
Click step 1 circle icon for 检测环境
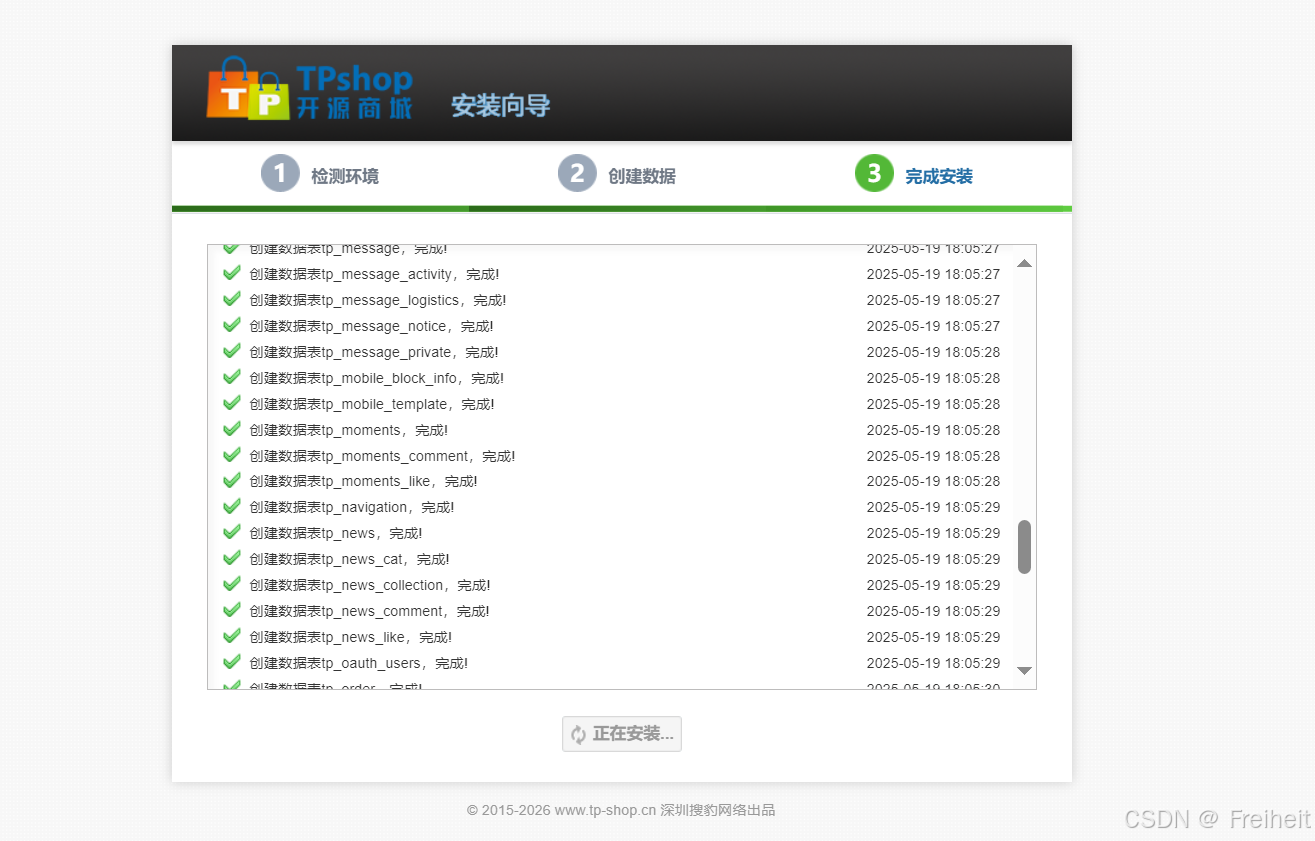pyautogui.click(x=280, y=173)
